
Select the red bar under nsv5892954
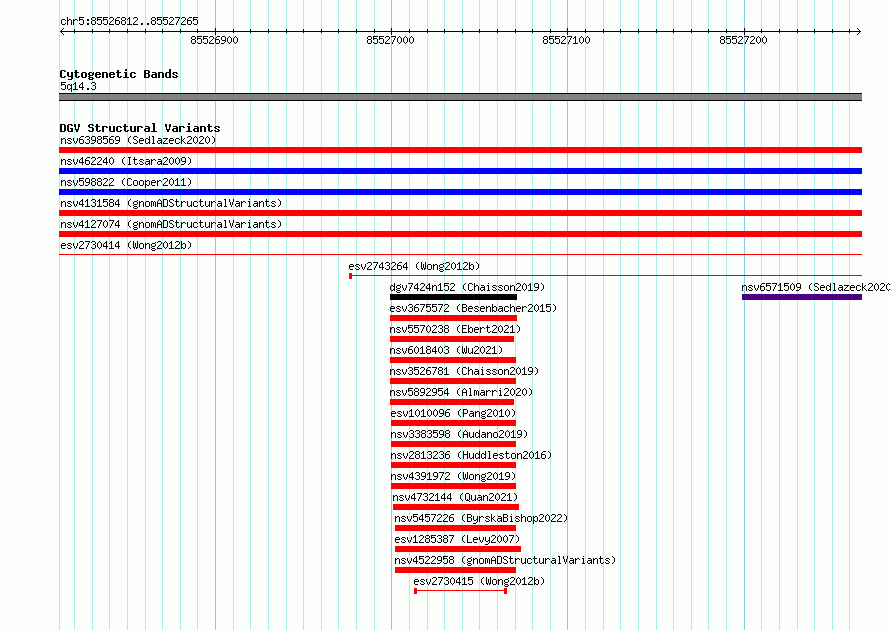coord(452,402)
